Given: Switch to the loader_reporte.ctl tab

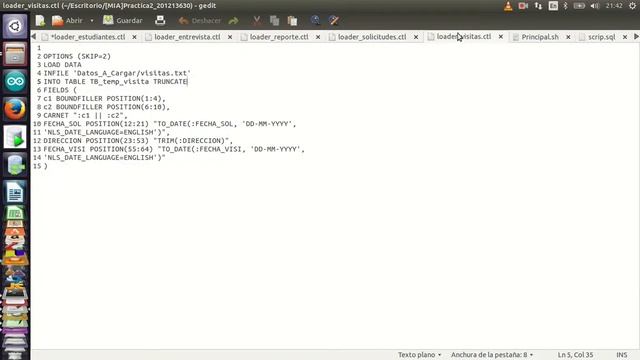Looking at the screenshot, I should tap(279, 37).
